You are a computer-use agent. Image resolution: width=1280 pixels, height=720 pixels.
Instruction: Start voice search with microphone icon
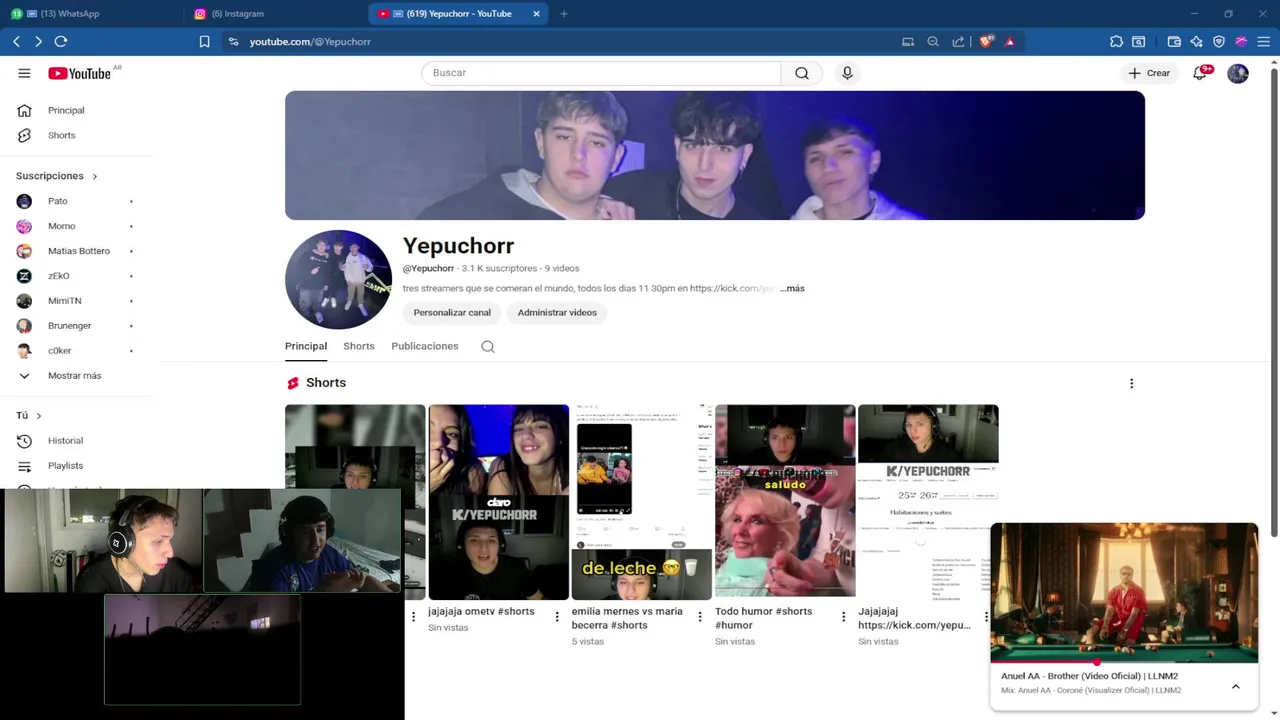point(847,73)
